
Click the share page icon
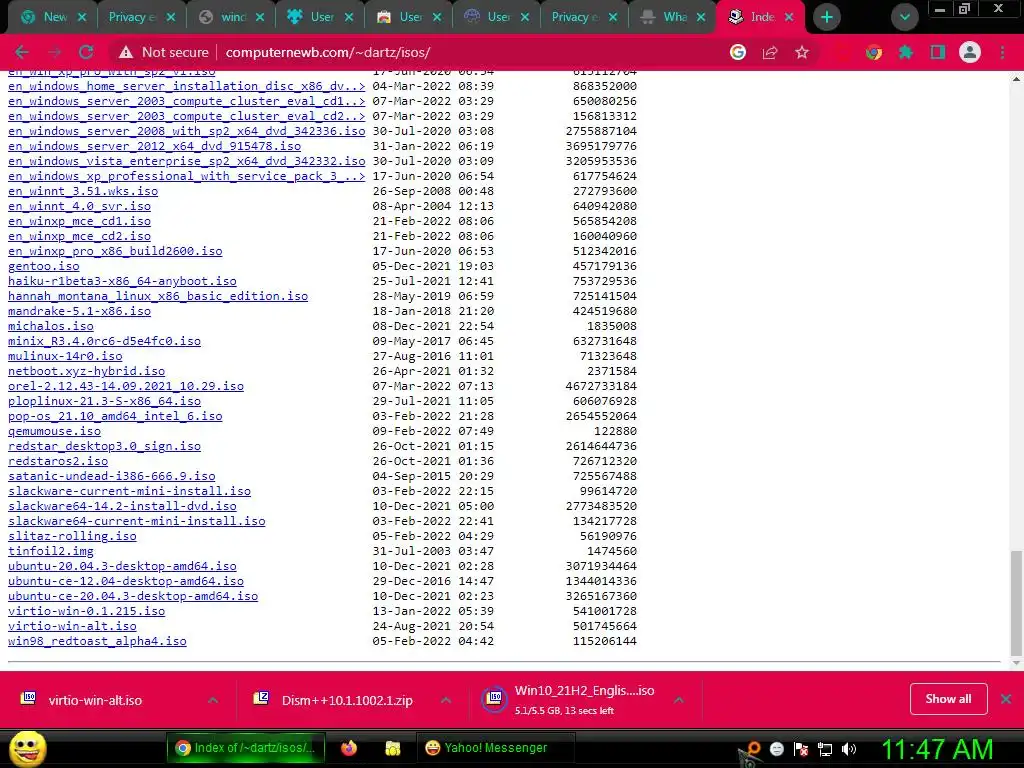point(770,52)
